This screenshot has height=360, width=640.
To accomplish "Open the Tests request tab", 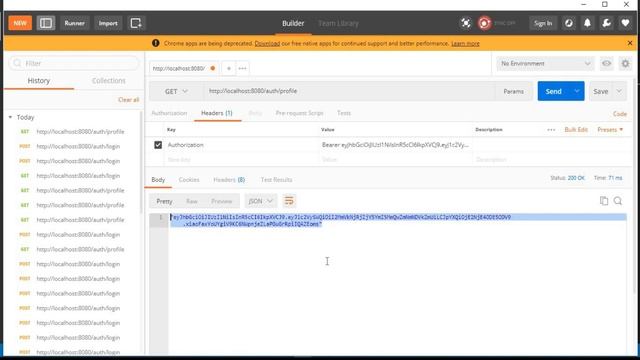I will [344, 113].
